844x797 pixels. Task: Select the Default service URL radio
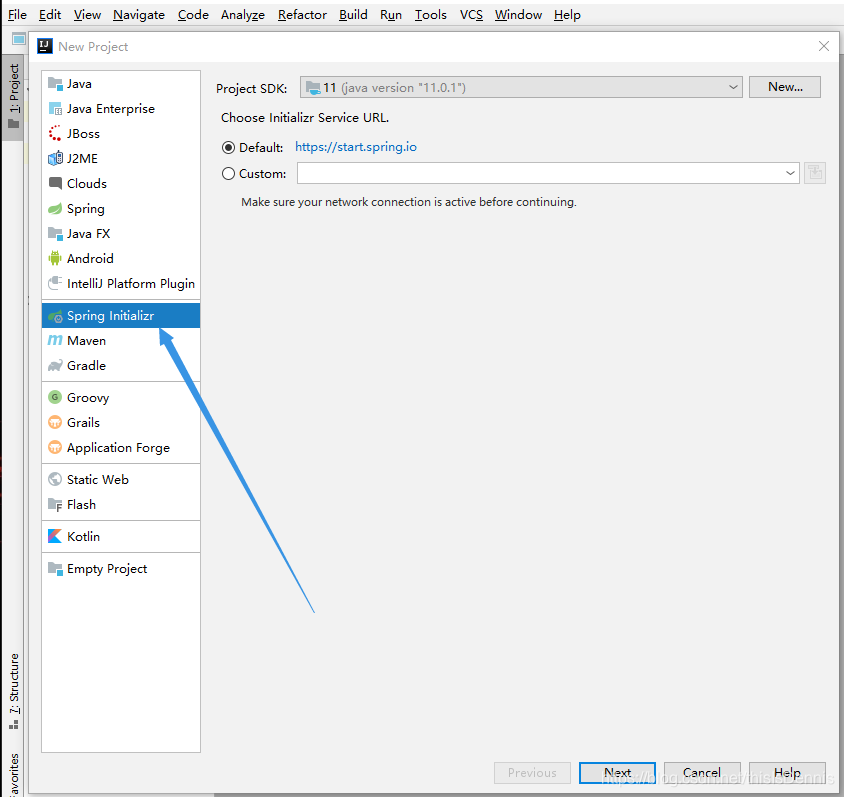point(228,147)
